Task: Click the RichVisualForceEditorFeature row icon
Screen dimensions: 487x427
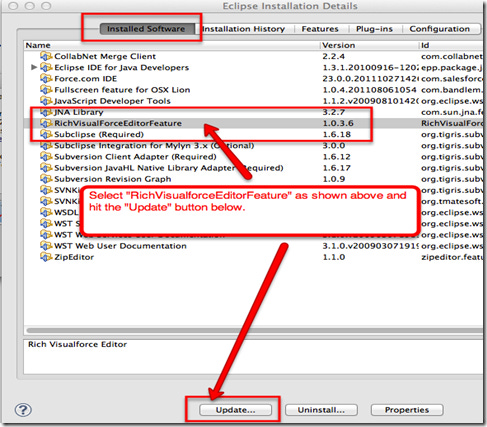Action: 46,123
